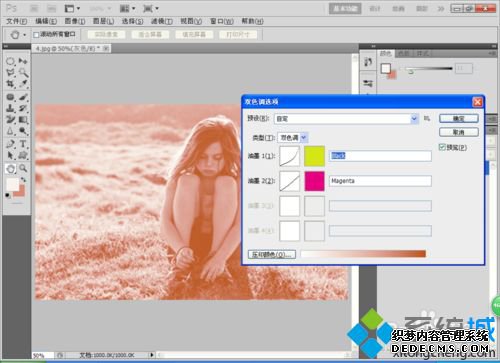Select the Eraser tool
Screen dimensions: 500x363
pyautogui.click(x=10, y=120)
